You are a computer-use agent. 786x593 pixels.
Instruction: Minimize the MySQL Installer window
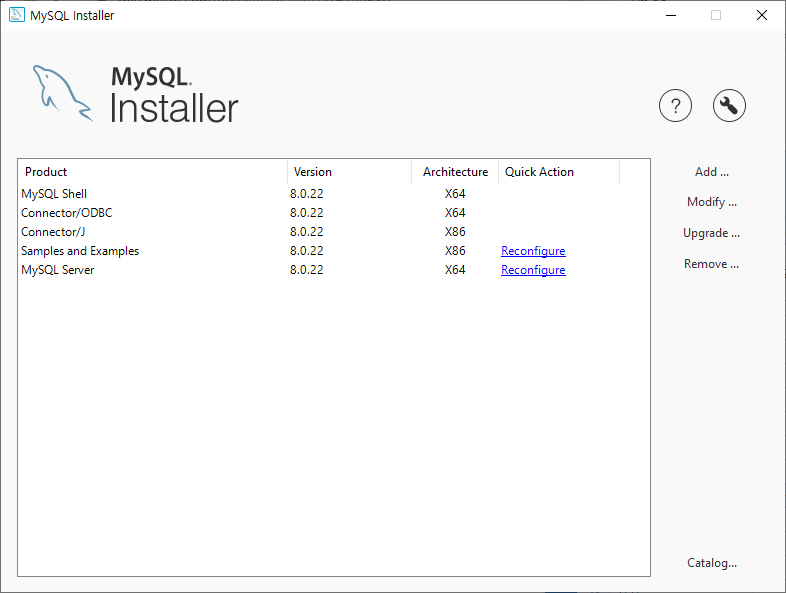point(671,15)
